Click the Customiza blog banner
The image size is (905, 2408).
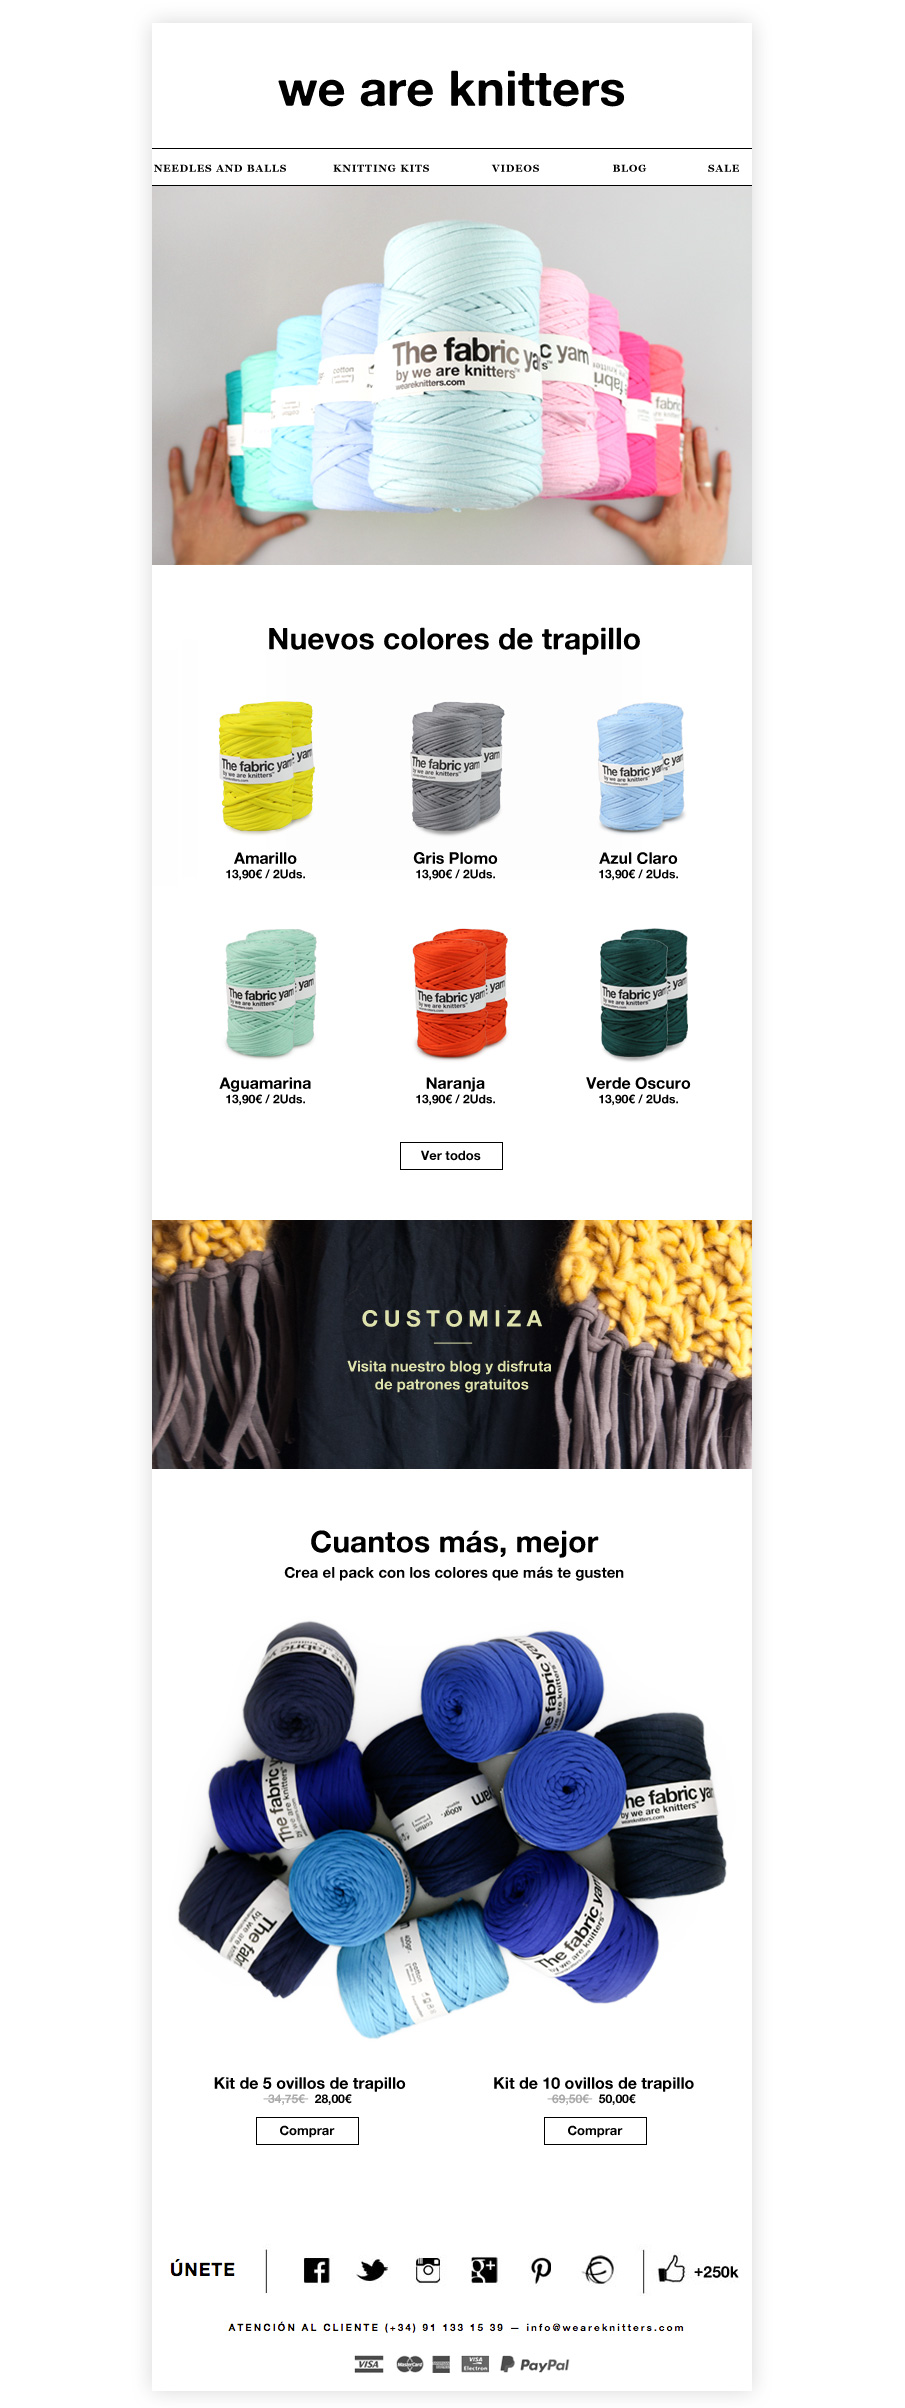pyautogui.click(x=452, y=1344)
